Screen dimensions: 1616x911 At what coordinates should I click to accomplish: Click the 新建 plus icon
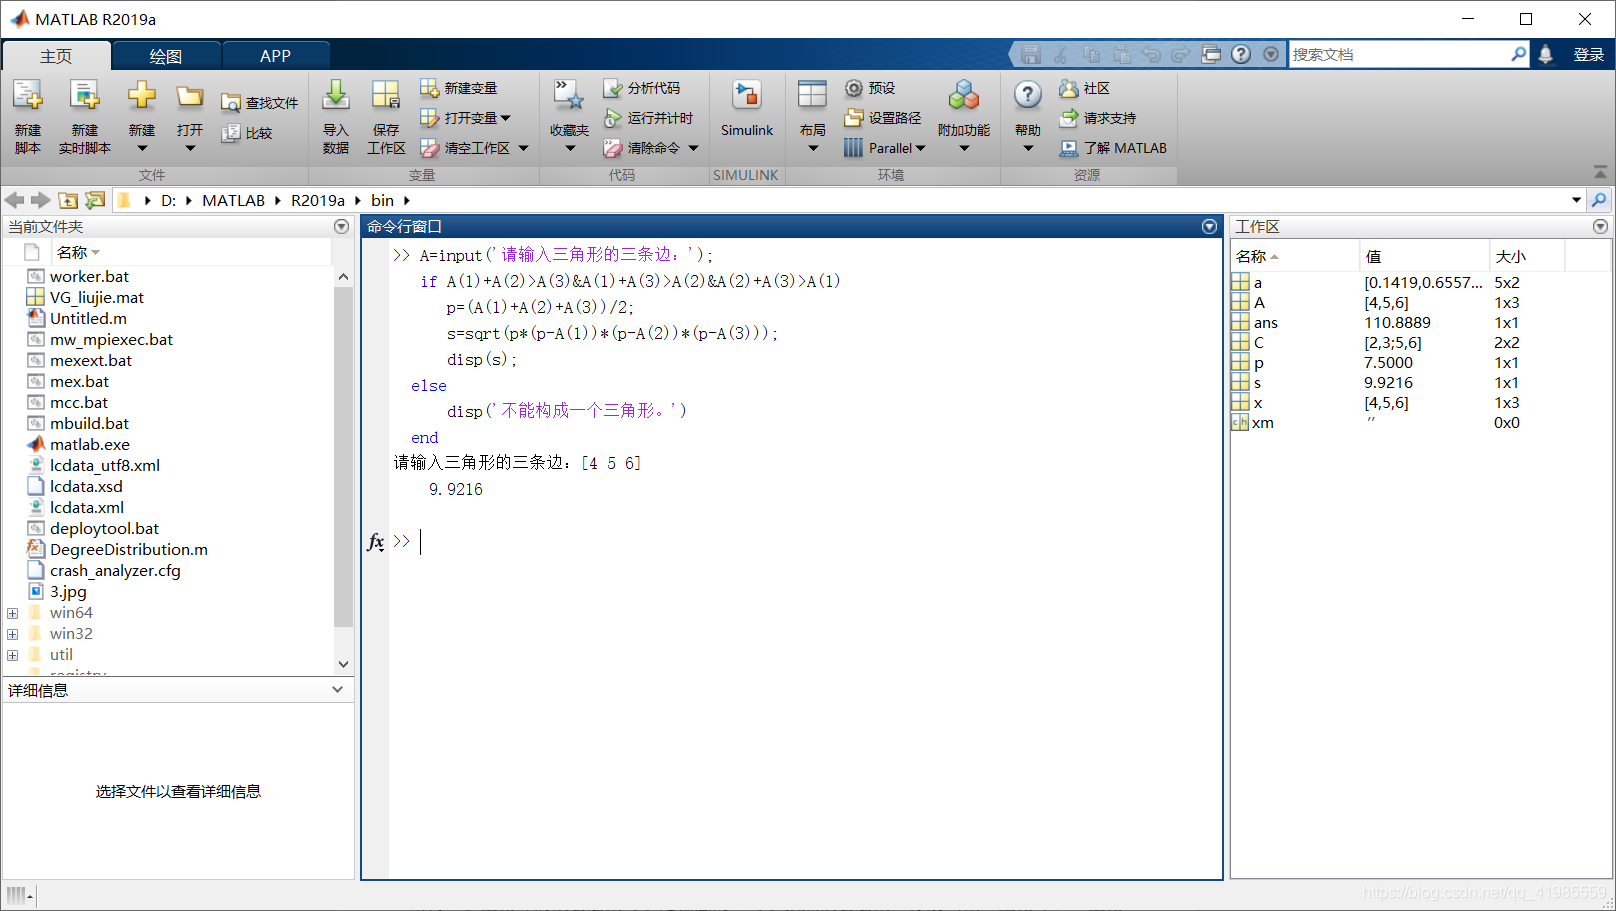click(x=141, y=96)
